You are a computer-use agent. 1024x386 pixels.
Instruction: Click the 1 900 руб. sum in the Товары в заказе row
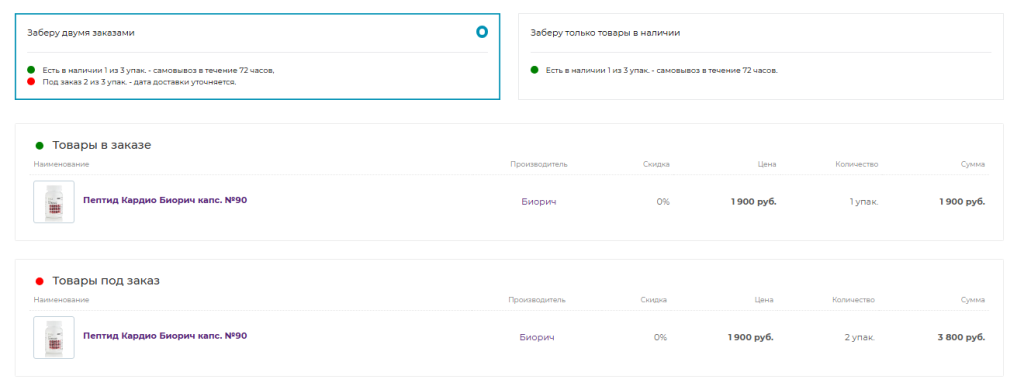961,202
